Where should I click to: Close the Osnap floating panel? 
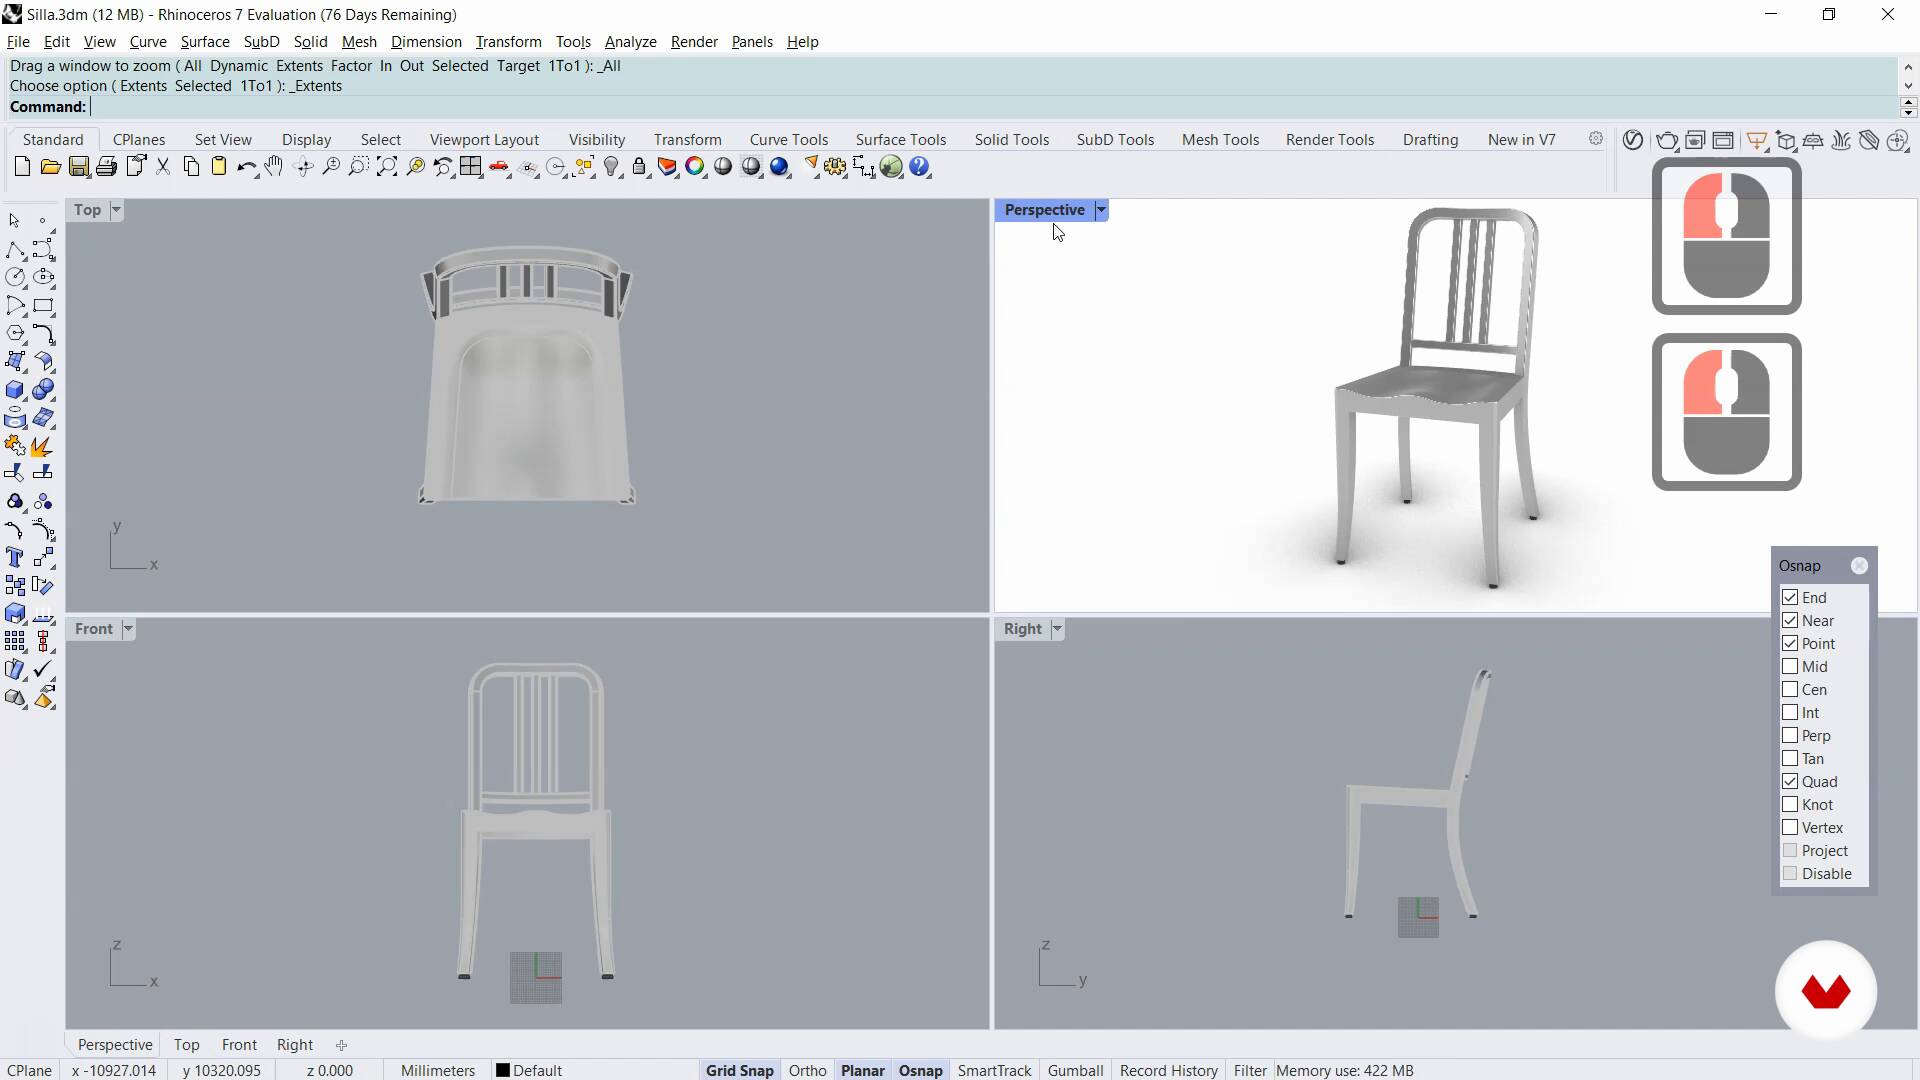click(1859, 566)
